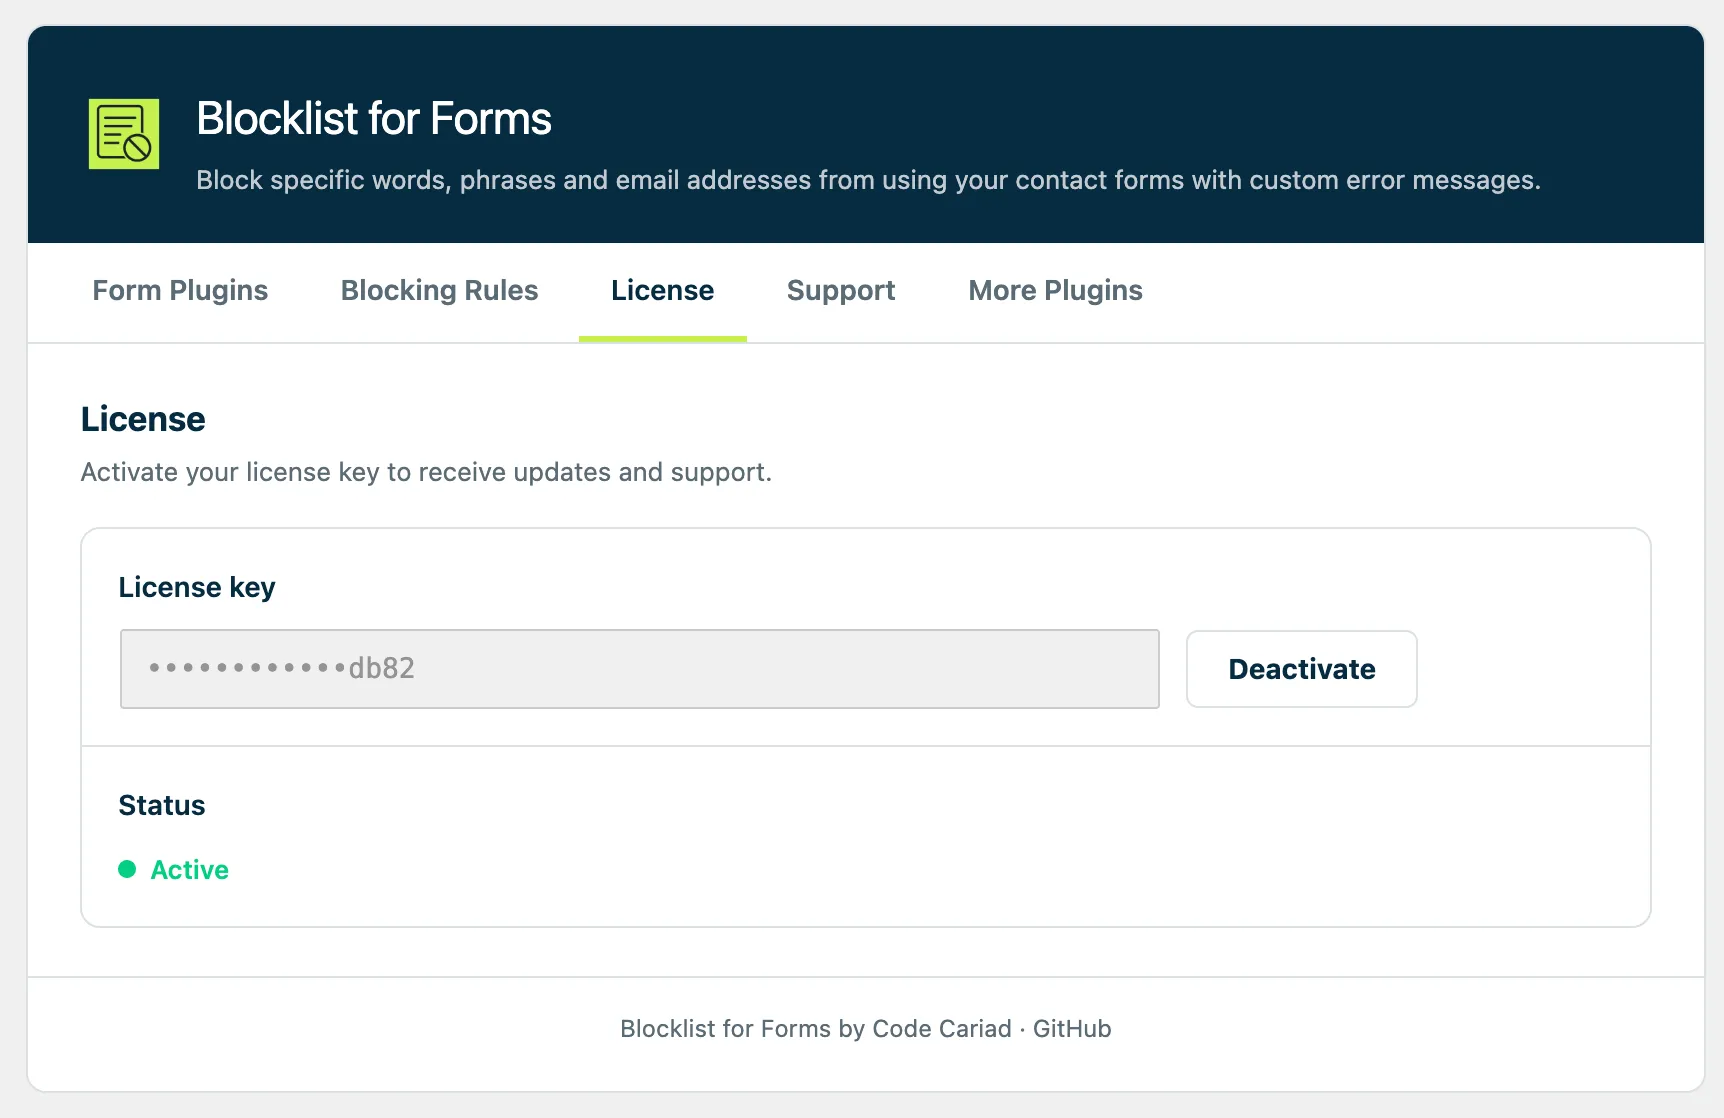Open the More Plugins tab
This screenshot has width=1724, height=1118.
1055,290
